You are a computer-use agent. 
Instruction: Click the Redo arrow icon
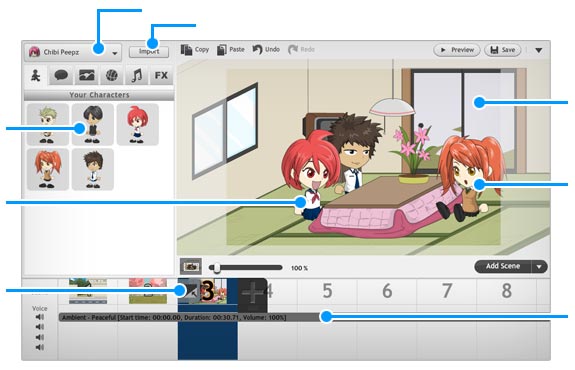point(292,50)
